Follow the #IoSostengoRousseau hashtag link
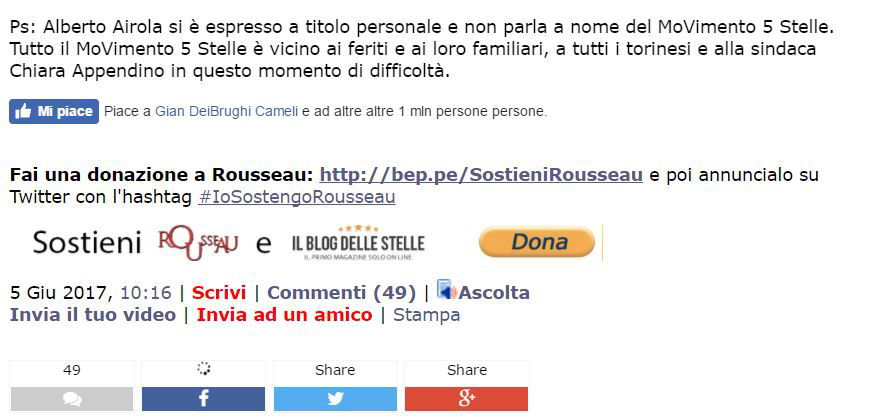The image size is (875, 420). tap(297, 197)
